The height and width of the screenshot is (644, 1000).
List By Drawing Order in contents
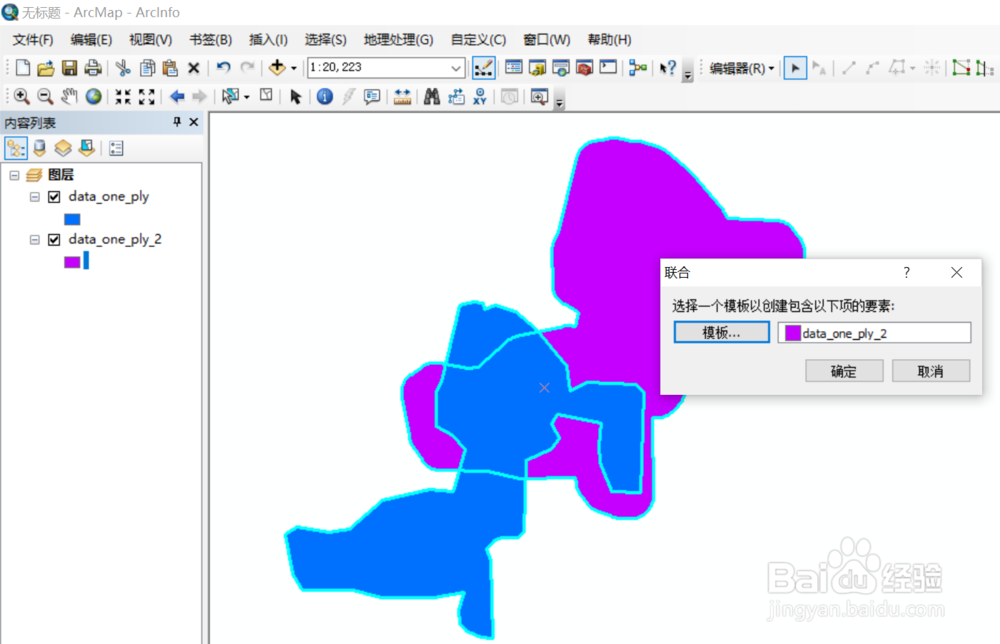pyautogui.click(x=15, y=148)
